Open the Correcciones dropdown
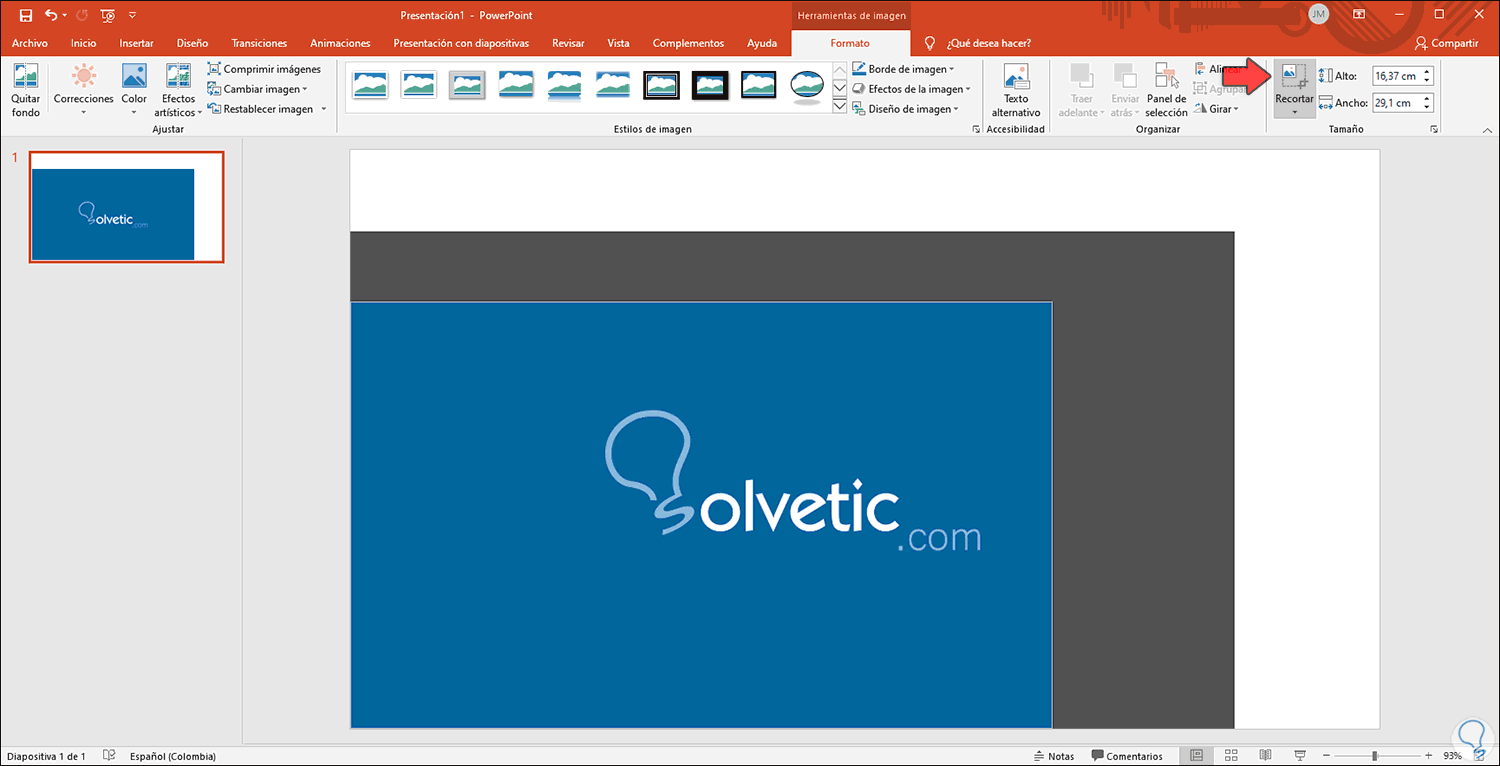This screenshot has width=1500, height=766. 84,91
